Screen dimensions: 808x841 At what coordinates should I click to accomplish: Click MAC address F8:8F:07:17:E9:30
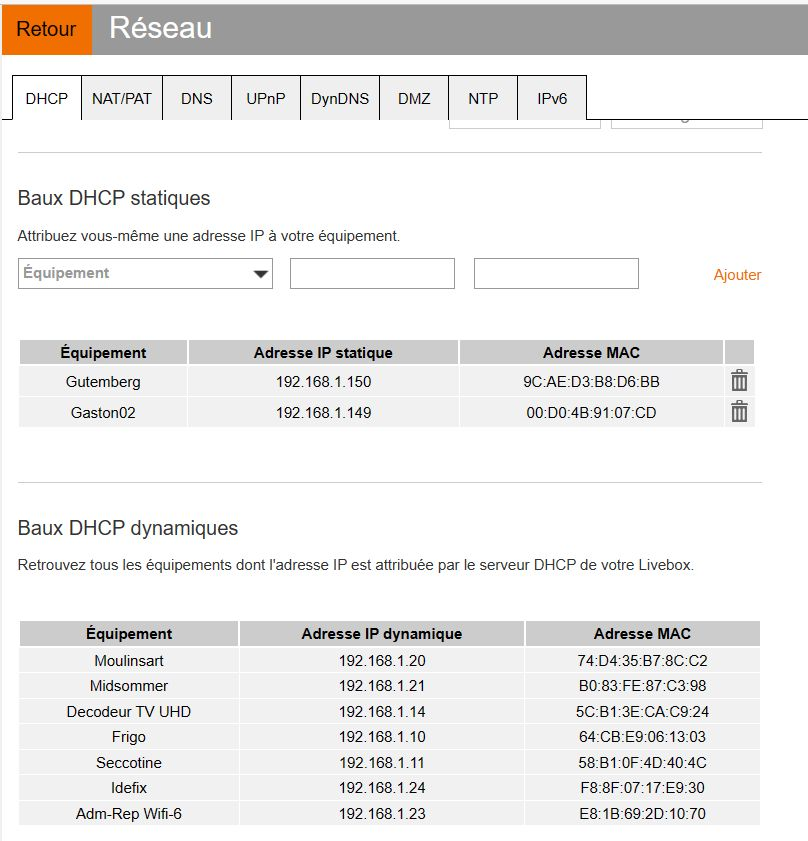click(642, 787)
